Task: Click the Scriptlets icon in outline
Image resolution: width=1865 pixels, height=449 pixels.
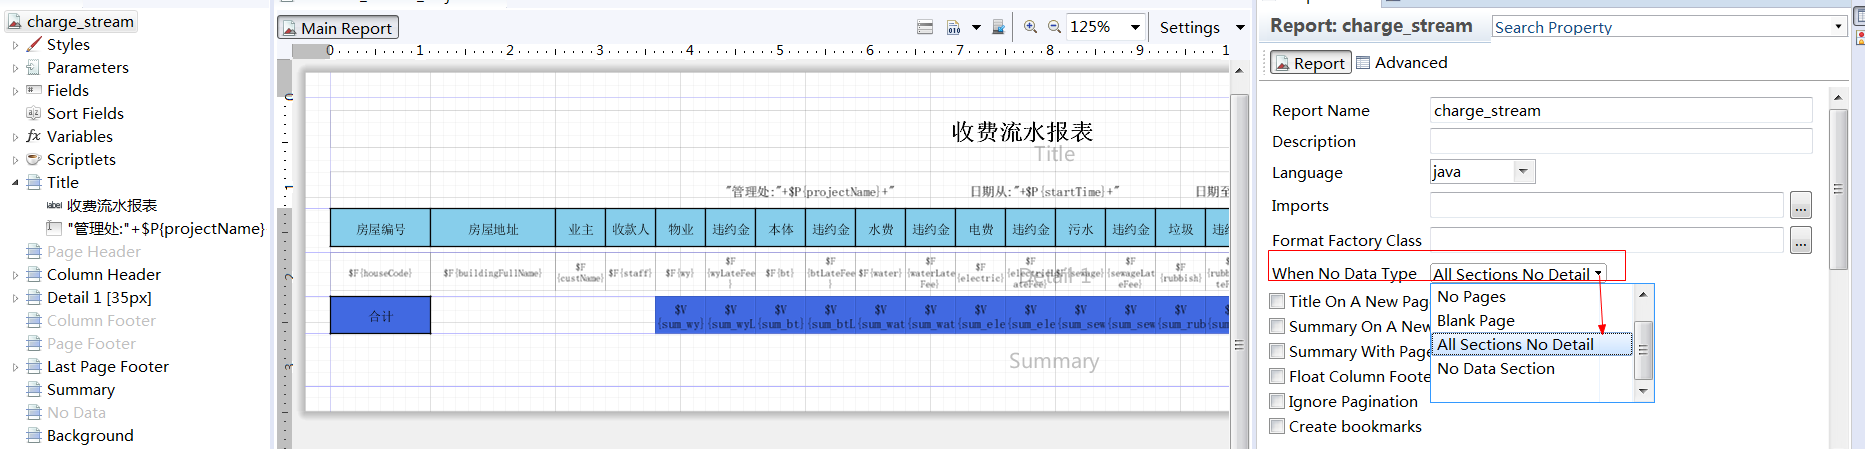Action: [x=34, y=159]
